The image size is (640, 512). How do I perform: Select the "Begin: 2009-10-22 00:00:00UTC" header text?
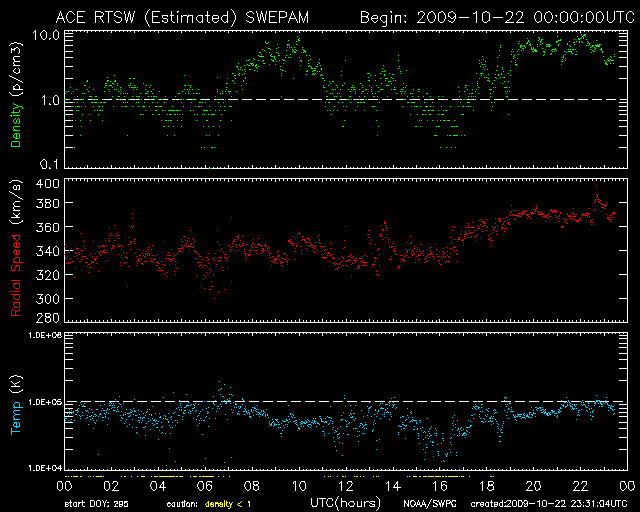point(497,18)
